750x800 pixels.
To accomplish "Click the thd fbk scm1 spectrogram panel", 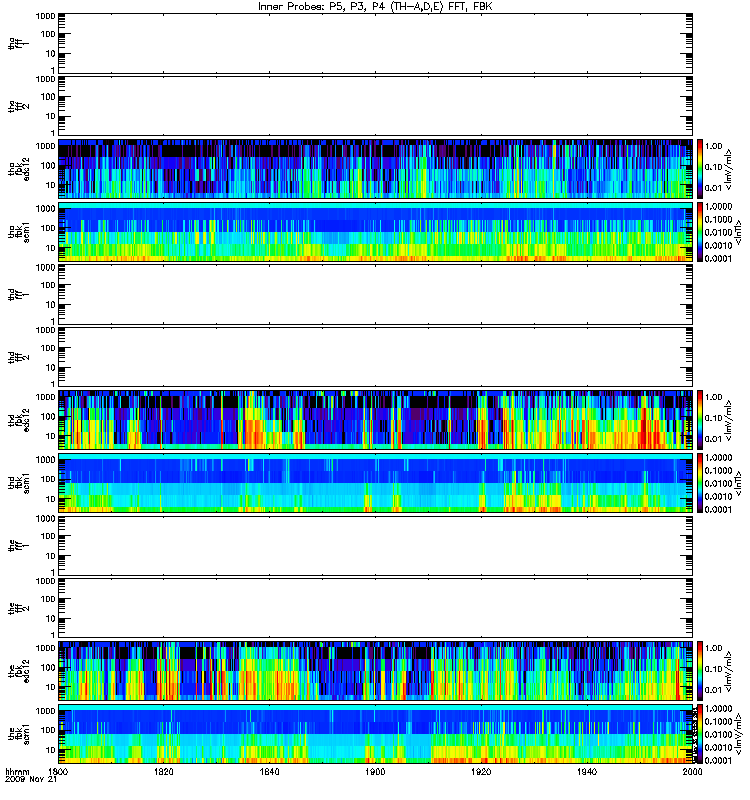I will point(376,483).
